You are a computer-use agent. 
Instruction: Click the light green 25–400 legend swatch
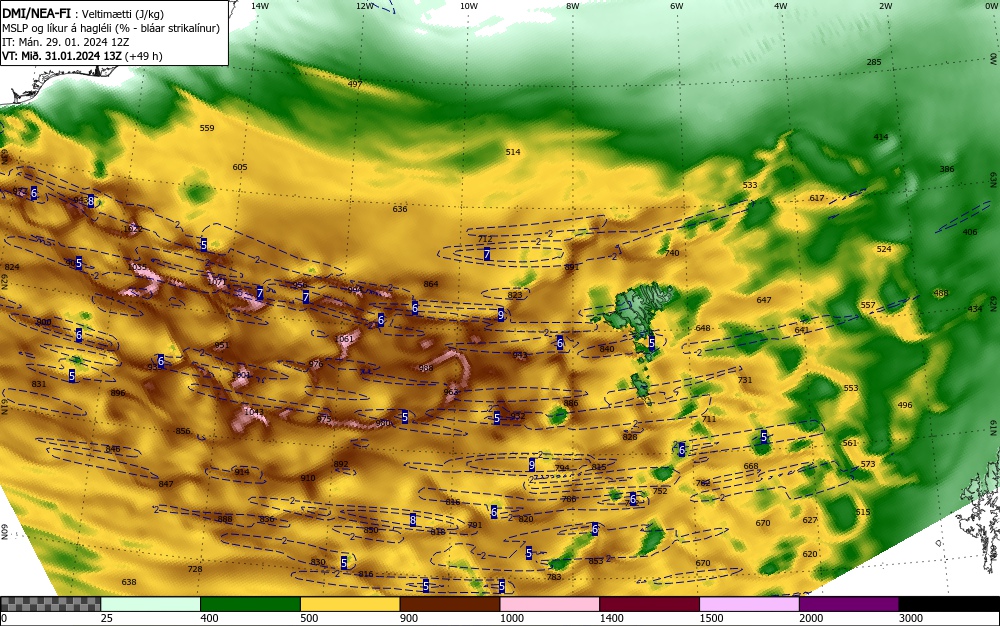pos(150,604)
